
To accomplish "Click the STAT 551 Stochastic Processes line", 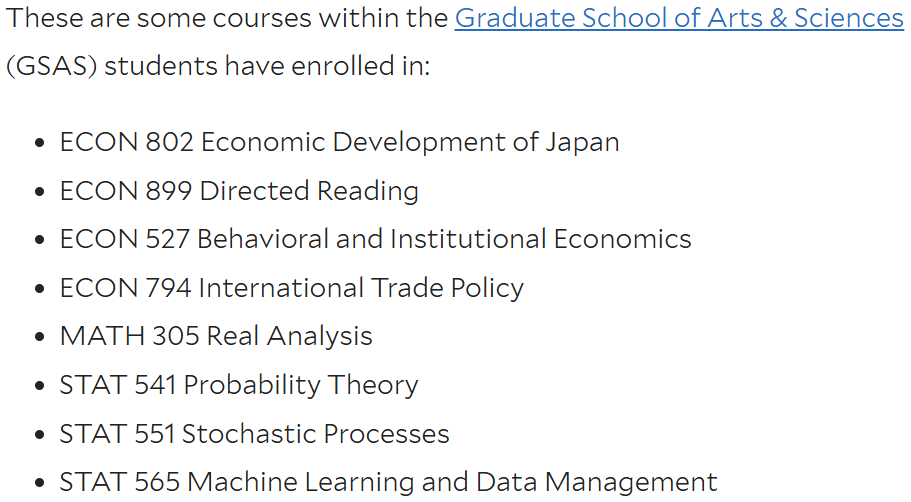I will (x=254, y=433).
